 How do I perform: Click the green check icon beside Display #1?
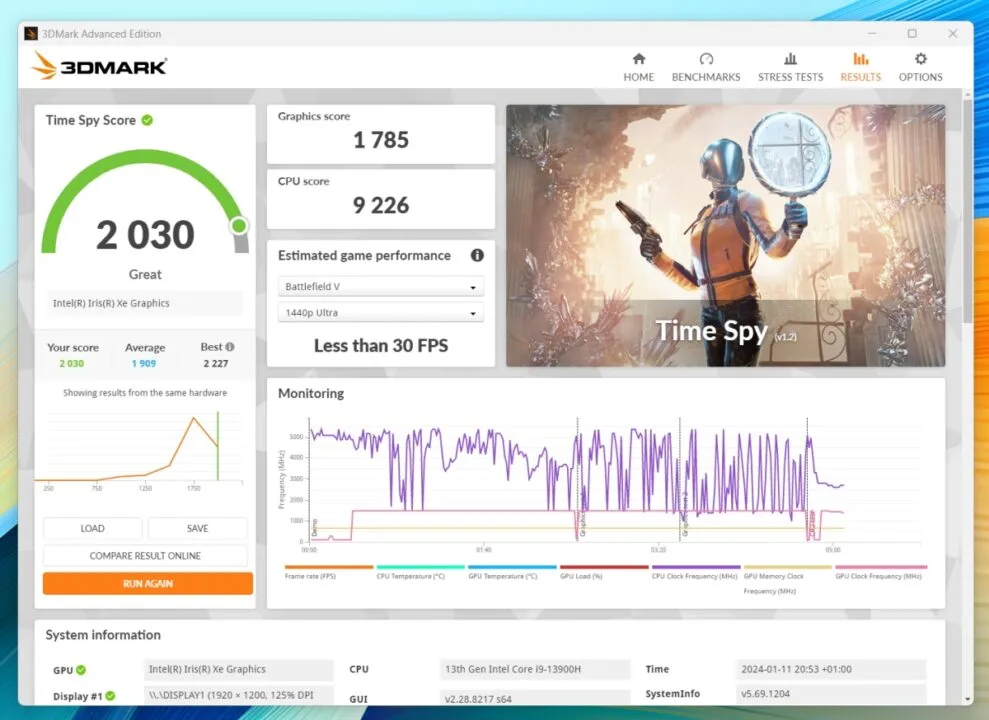[110, 696]
